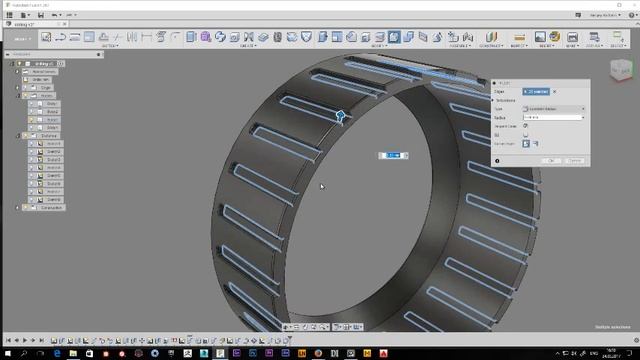The height and width of the screenshot is (360, 640).
Task: Select the Extrude tool in Create group
Action: click(191, 37)
